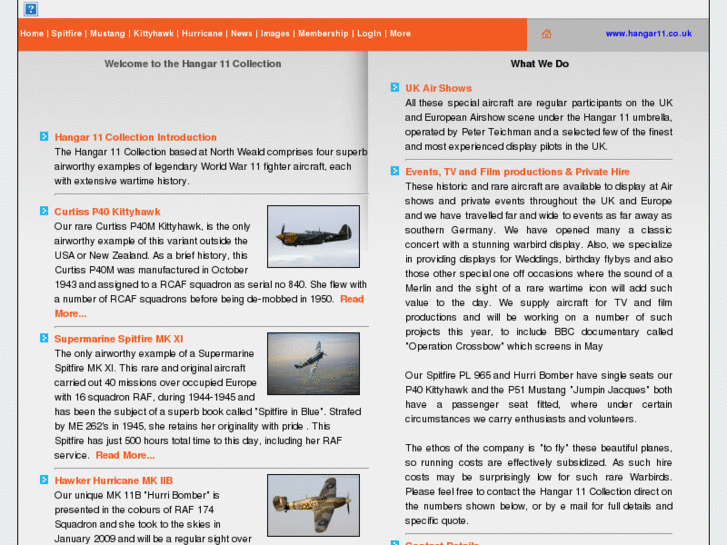
Task: Open the UK Air Shows heading link
Action: [439, 88]
